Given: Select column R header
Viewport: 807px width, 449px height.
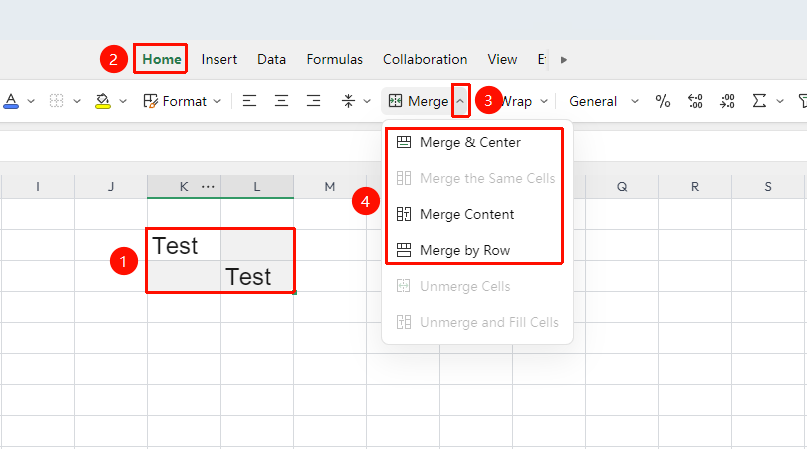Looking at the screenshot, I should 695,186.
